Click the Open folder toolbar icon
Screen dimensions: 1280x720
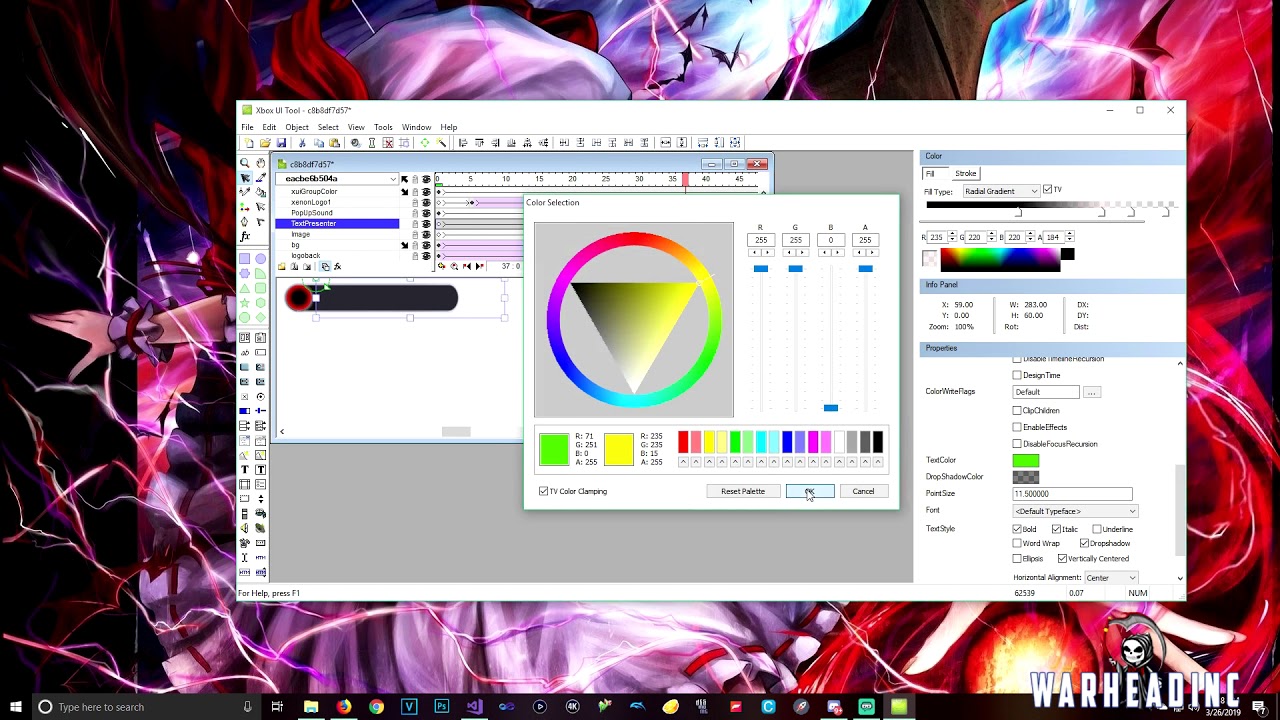[x=265, y=143]
